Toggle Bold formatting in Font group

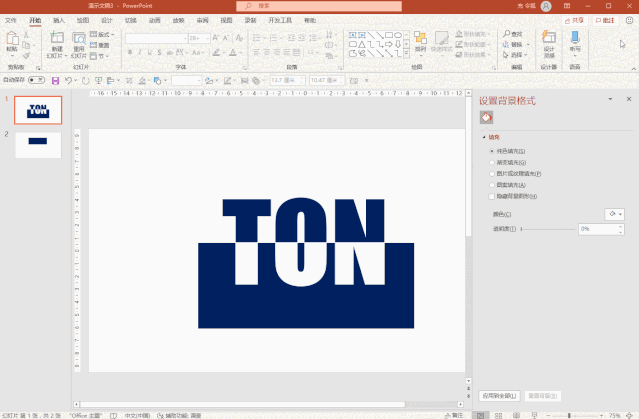coord(130,52)
